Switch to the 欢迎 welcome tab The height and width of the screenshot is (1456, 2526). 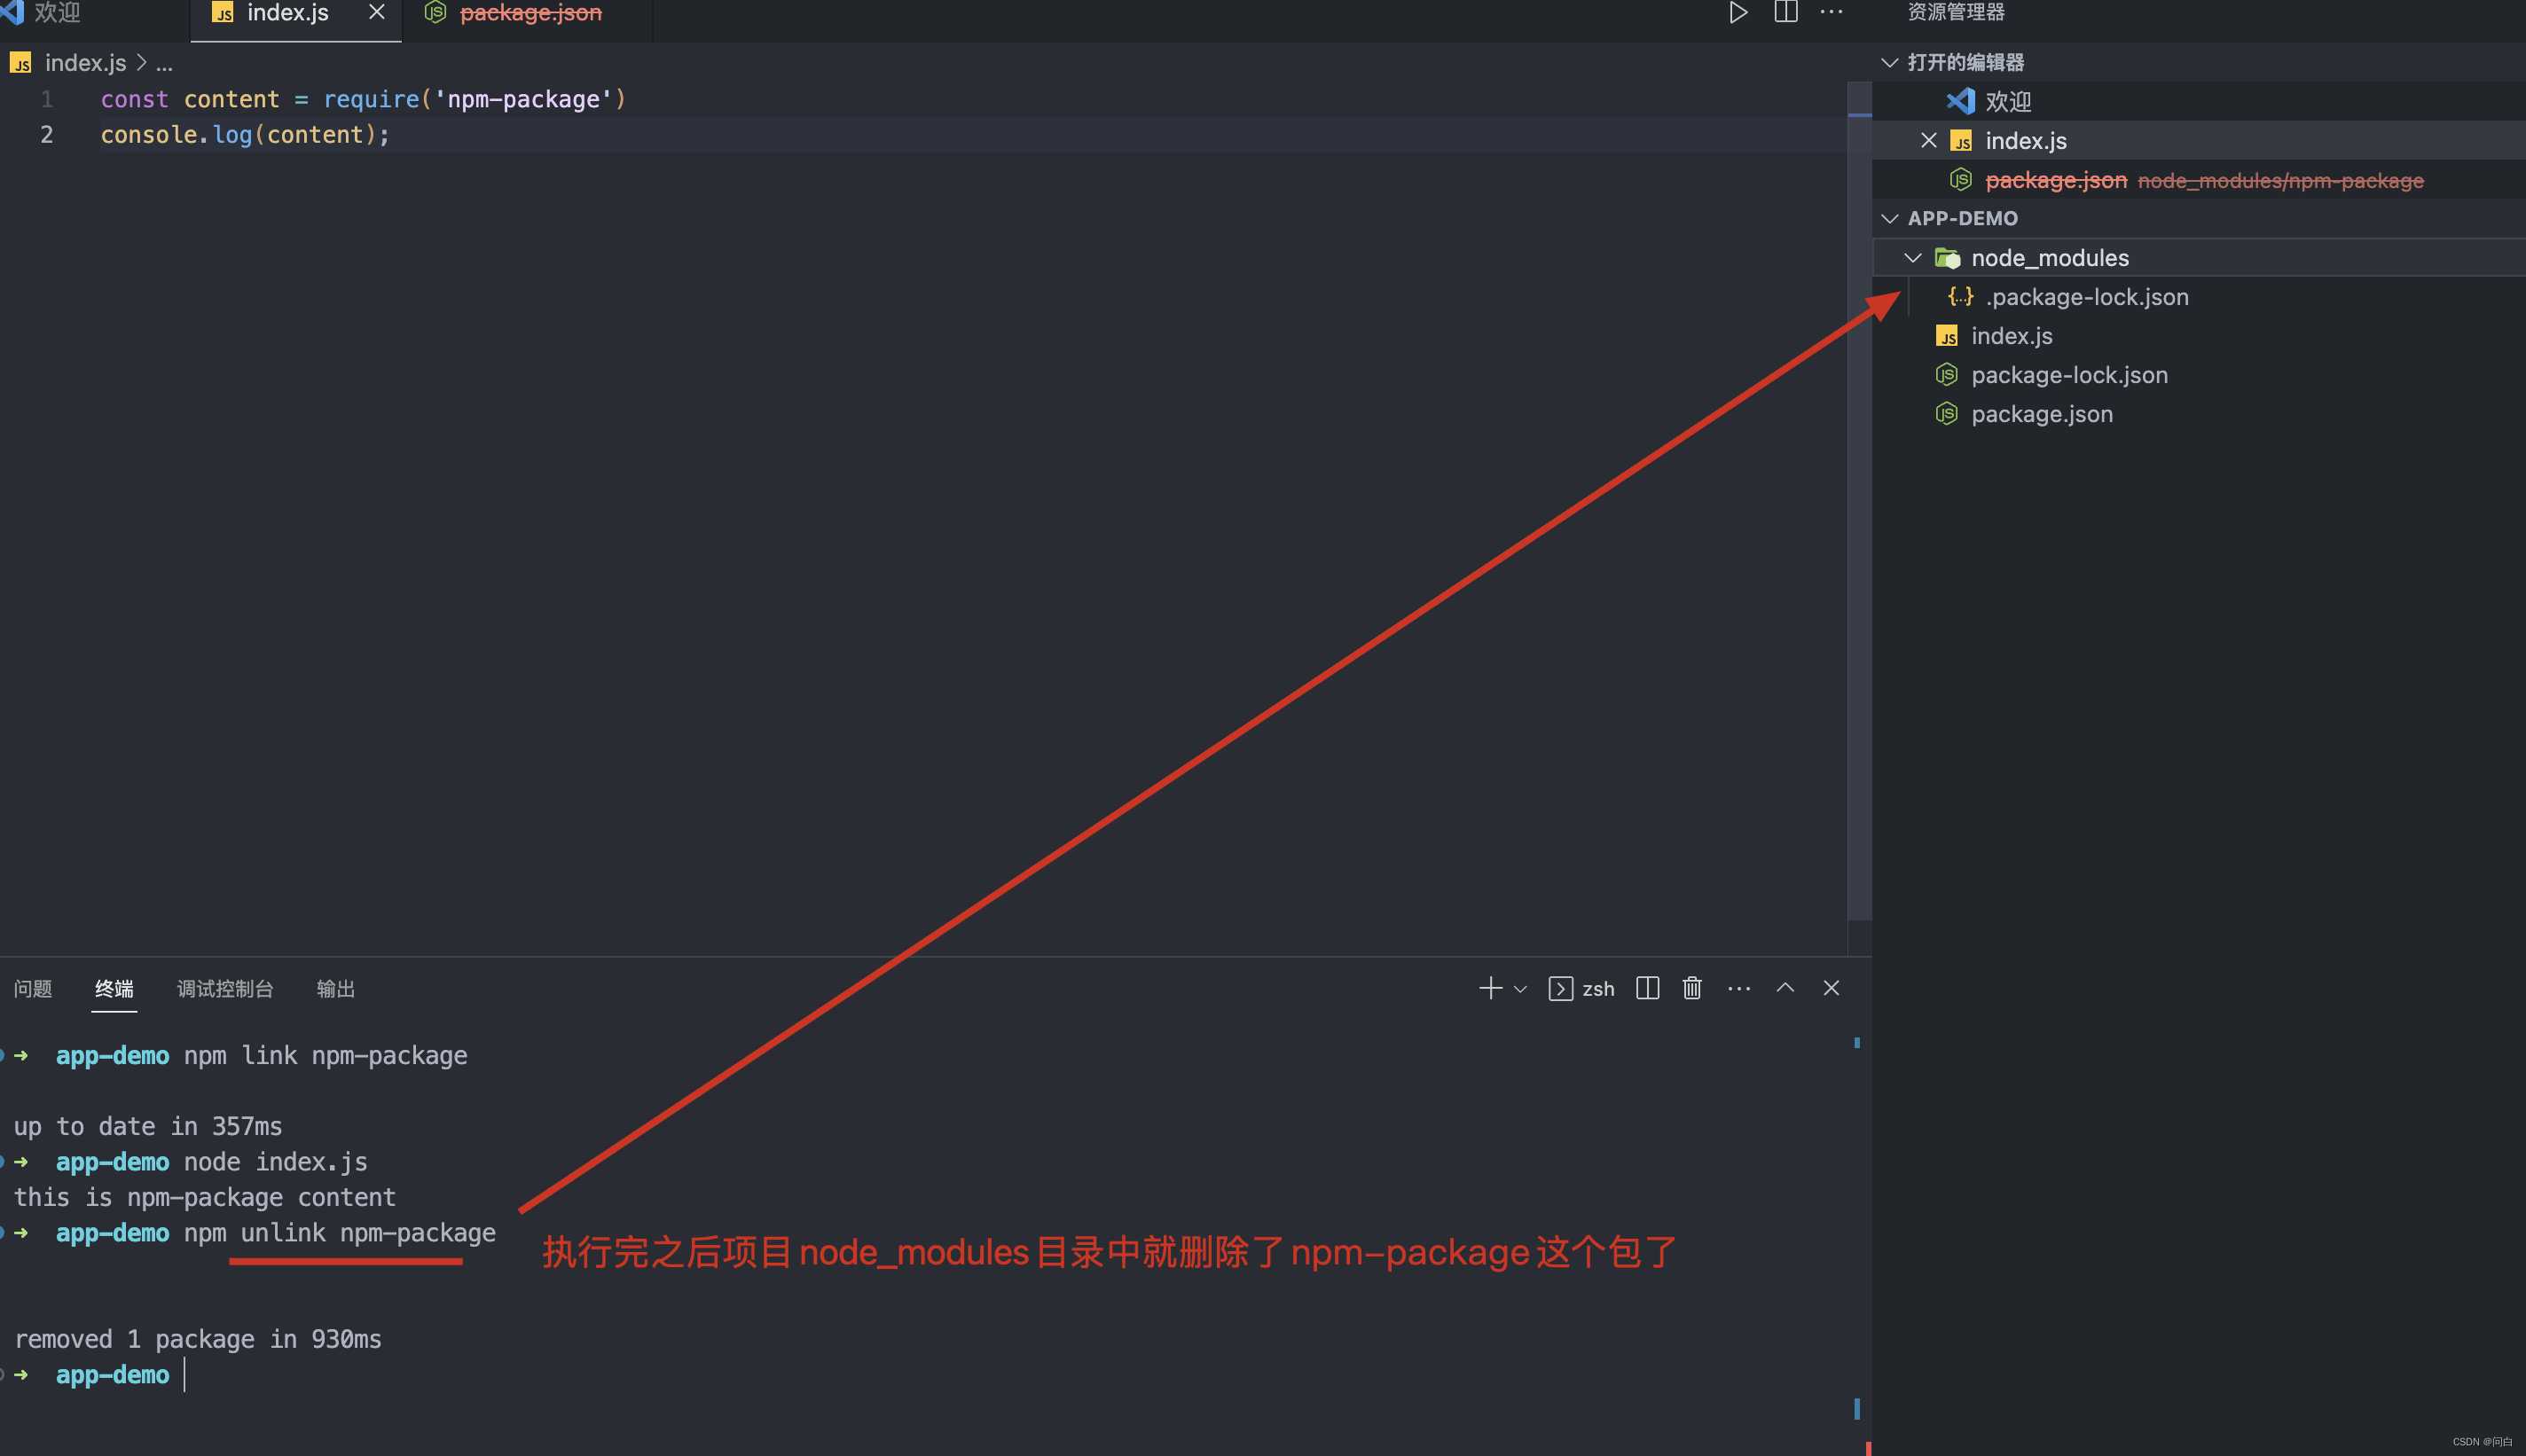click(x=58, y=13)
